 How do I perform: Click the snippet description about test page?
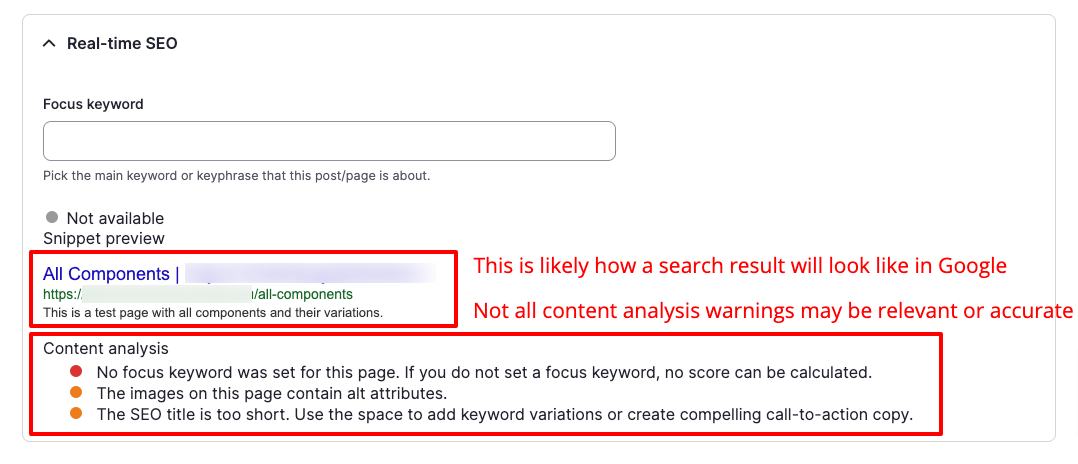pyautogui.click(x=213, y=312)
